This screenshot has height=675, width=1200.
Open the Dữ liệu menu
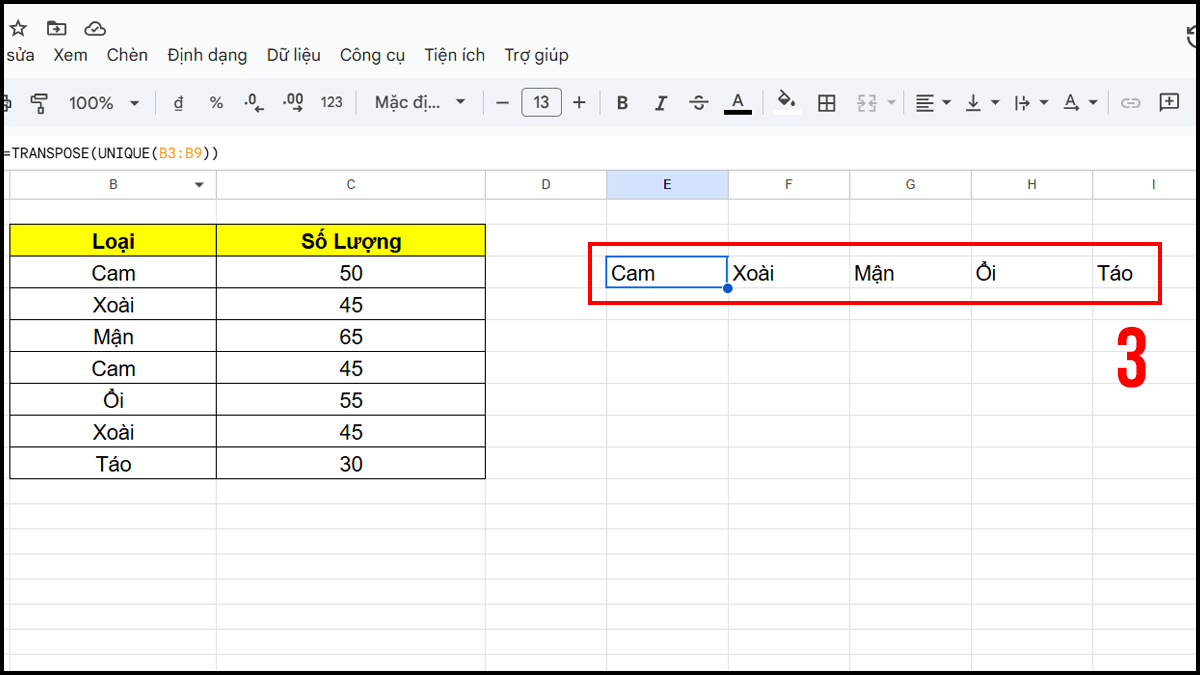(x=293, y=55)
